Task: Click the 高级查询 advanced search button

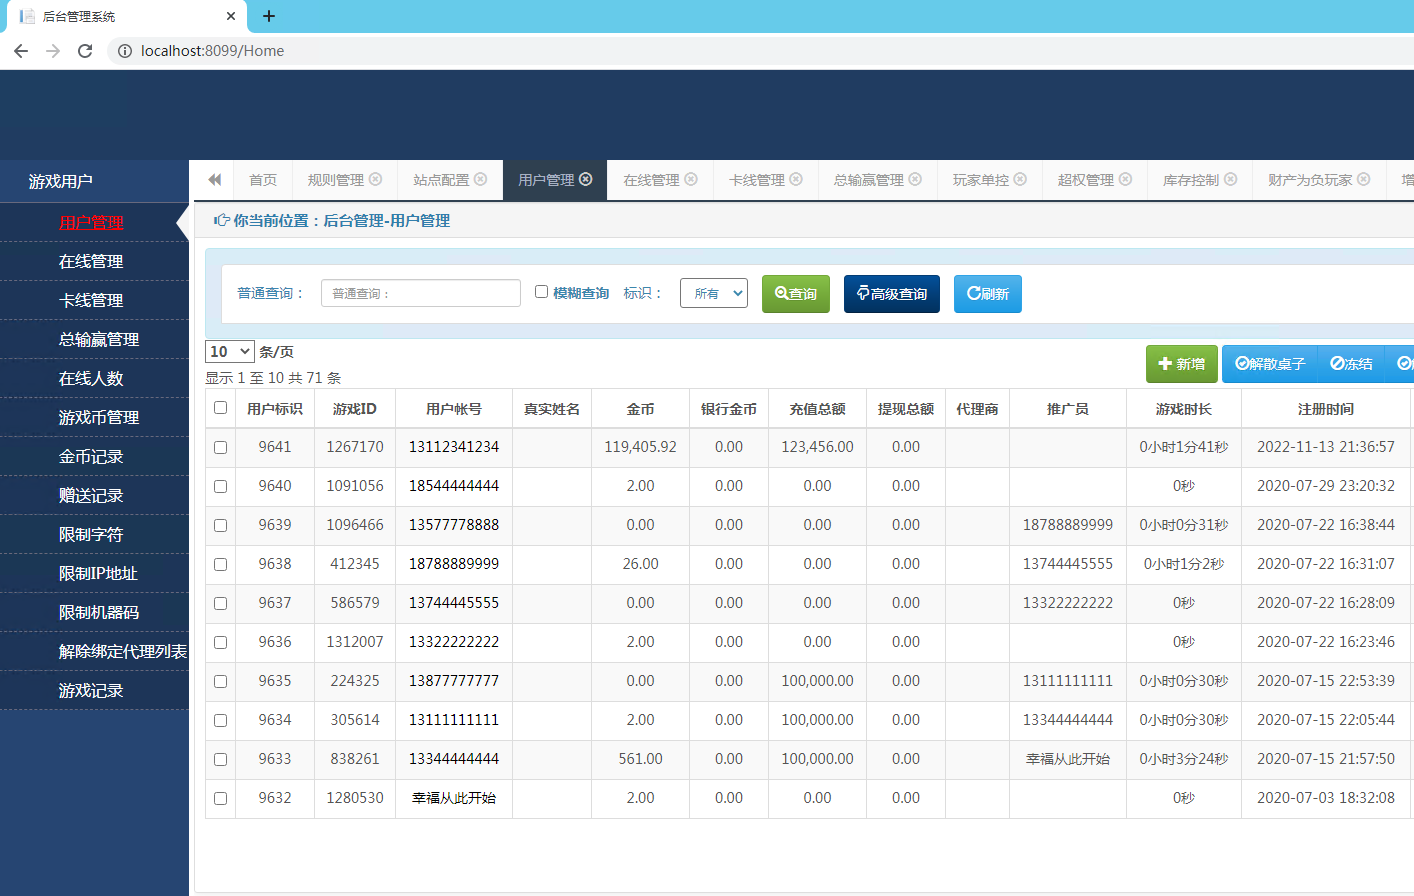Action: pos(892,294)
